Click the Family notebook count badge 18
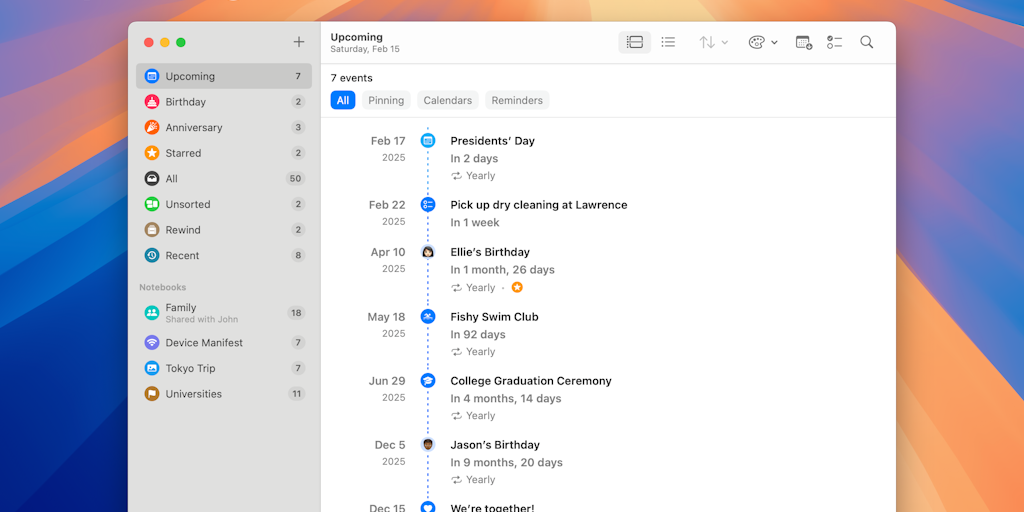 (x=296, y=313)
